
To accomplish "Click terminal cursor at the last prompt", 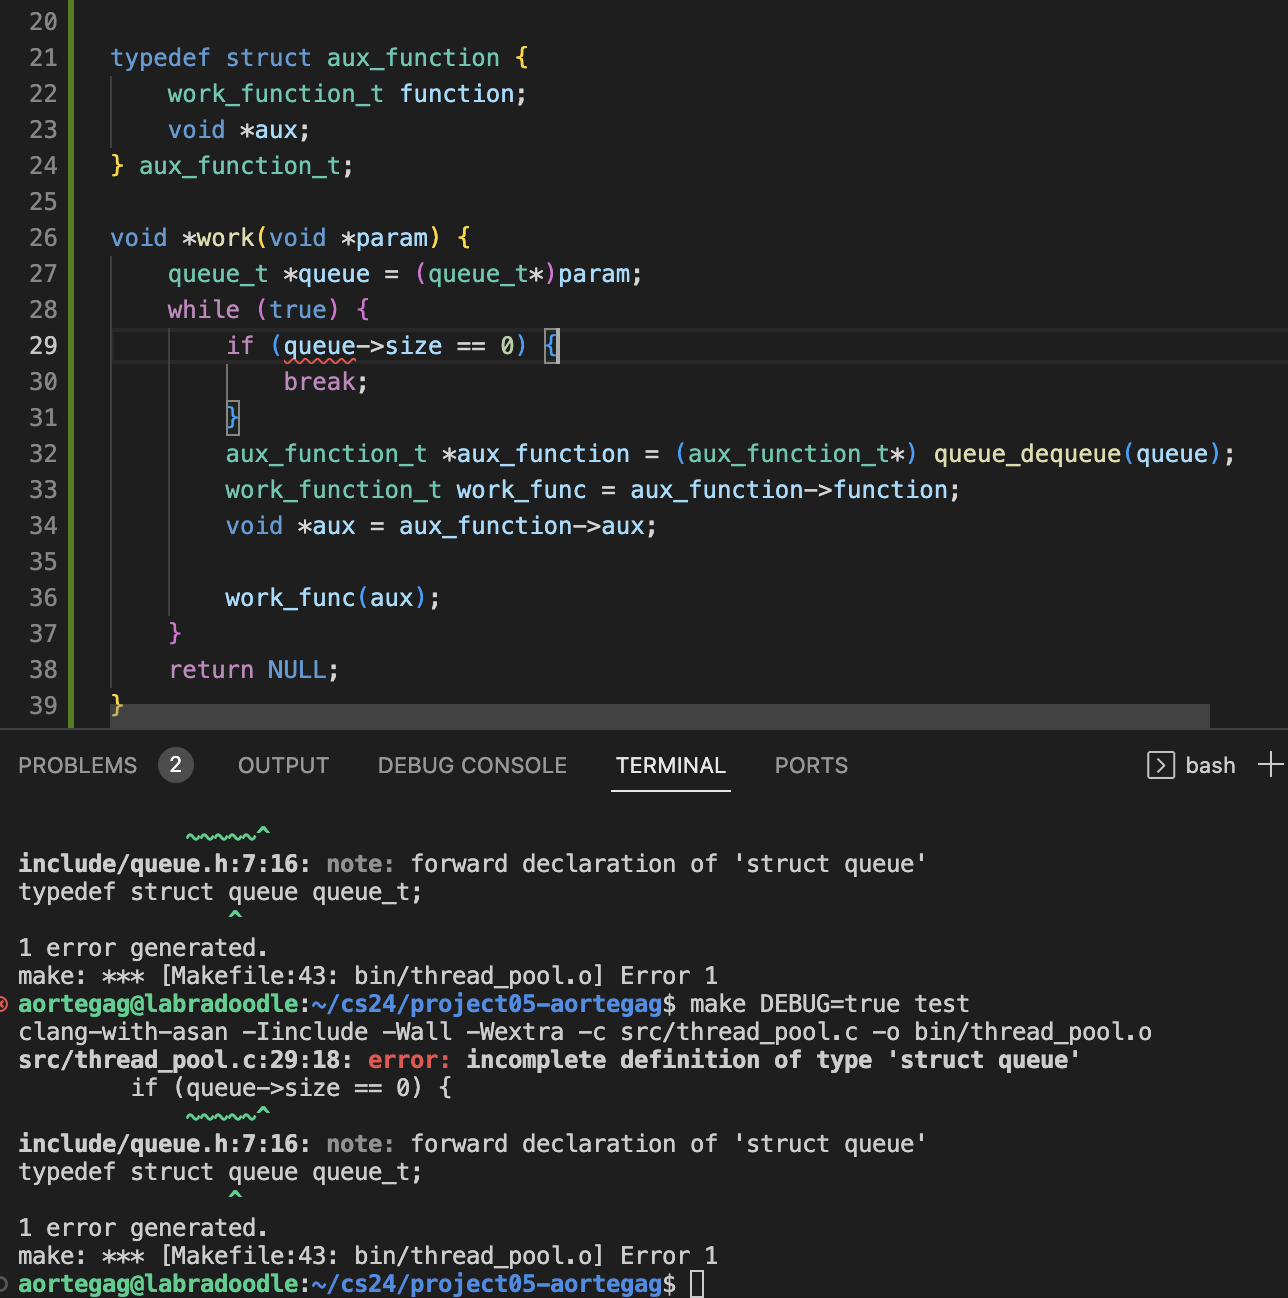I will (697, 1283).
